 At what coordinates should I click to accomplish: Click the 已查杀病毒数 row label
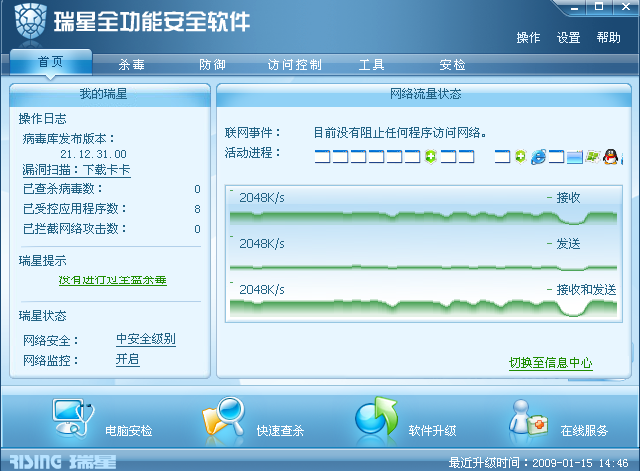point(62,189)
